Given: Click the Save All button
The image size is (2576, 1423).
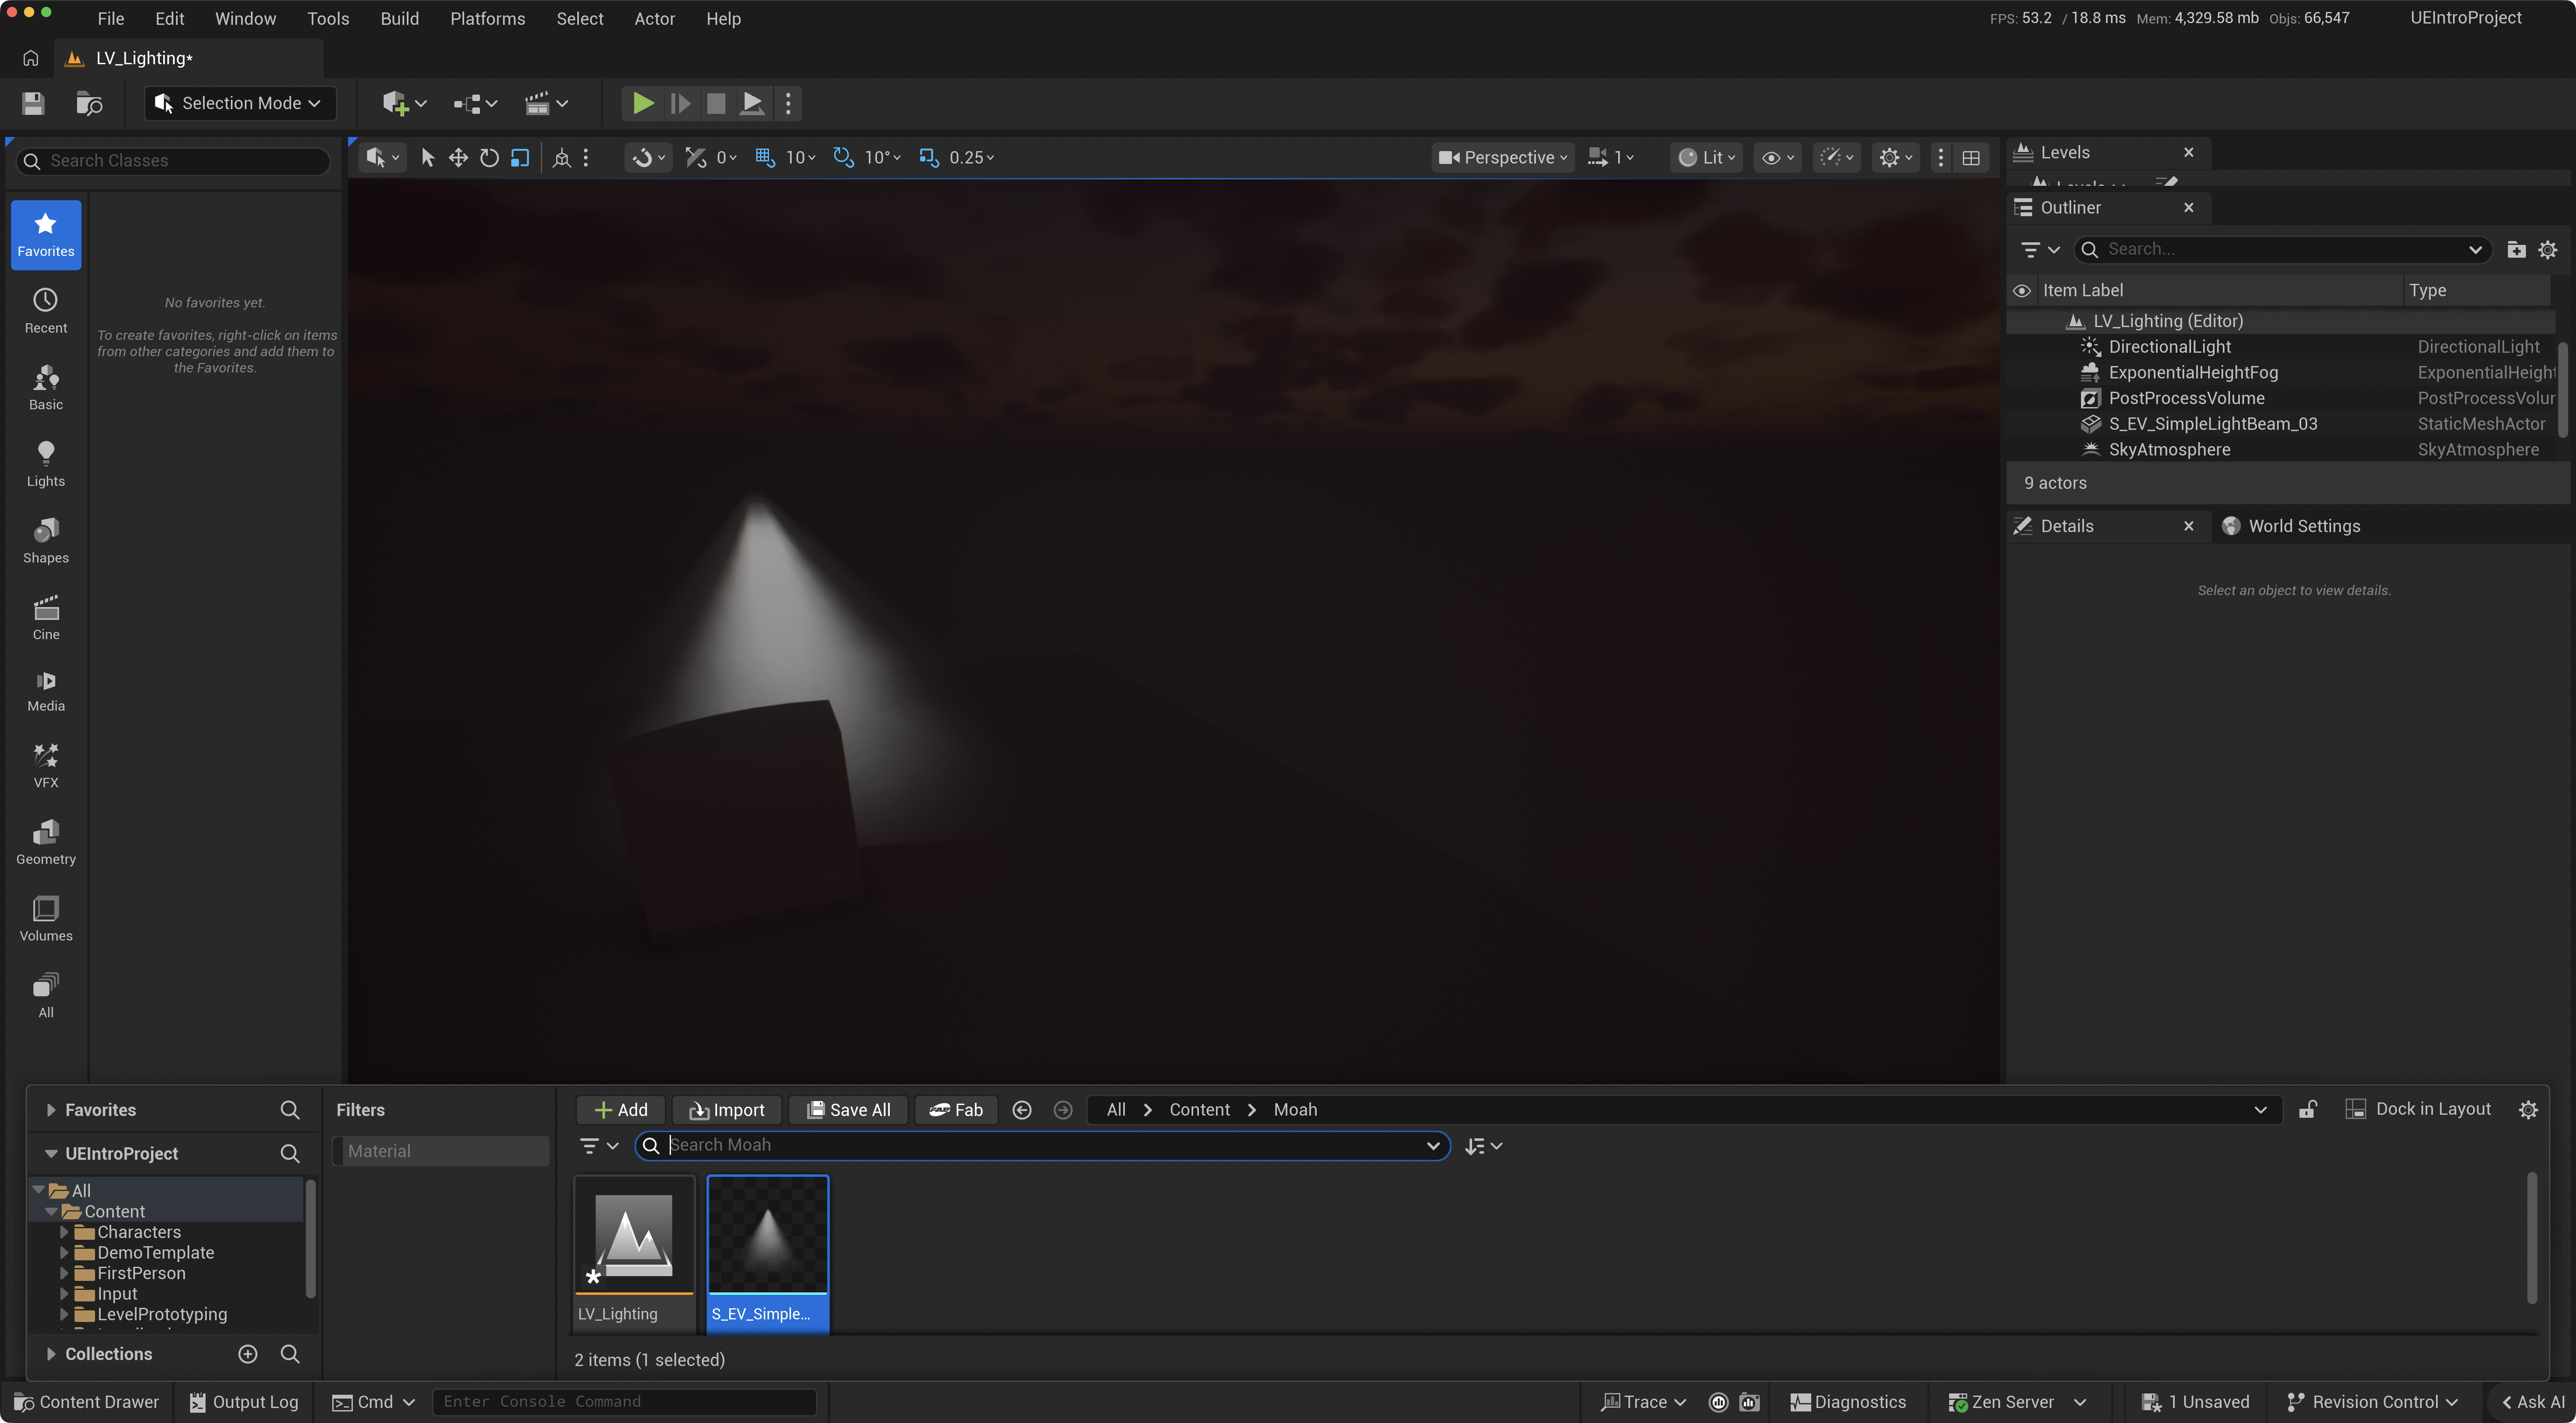Looking at the screenshot, I should pos(848,1110).
